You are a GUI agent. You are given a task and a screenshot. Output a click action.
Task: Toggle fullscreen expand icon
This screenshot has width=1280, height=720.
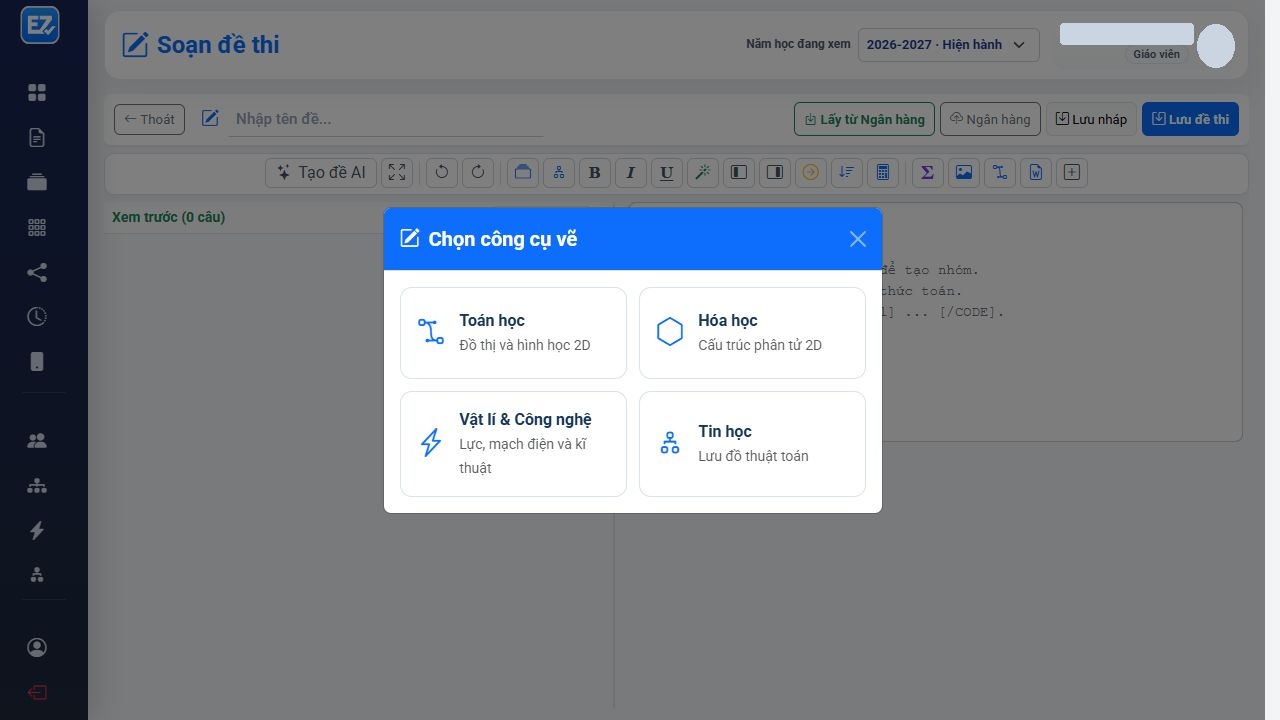pyautogui.click(x=397, y=172)
